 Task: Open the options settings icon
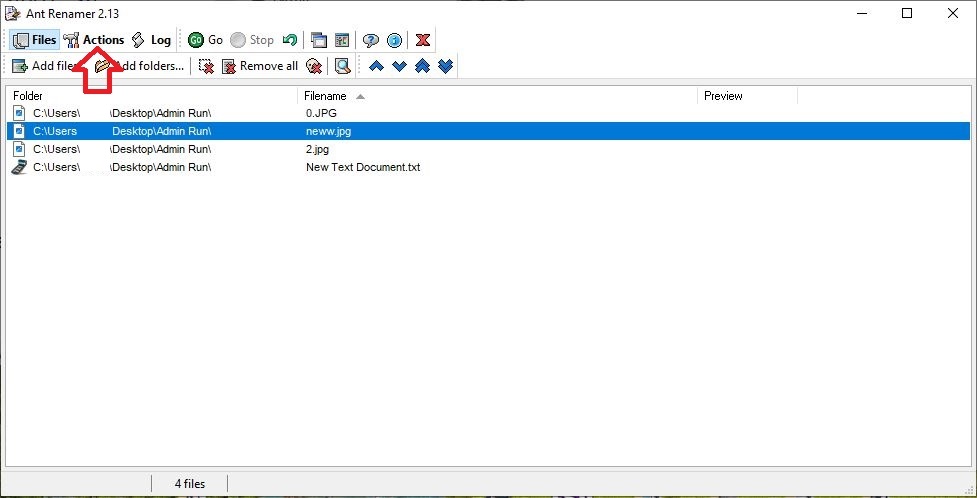coord(342,40)
